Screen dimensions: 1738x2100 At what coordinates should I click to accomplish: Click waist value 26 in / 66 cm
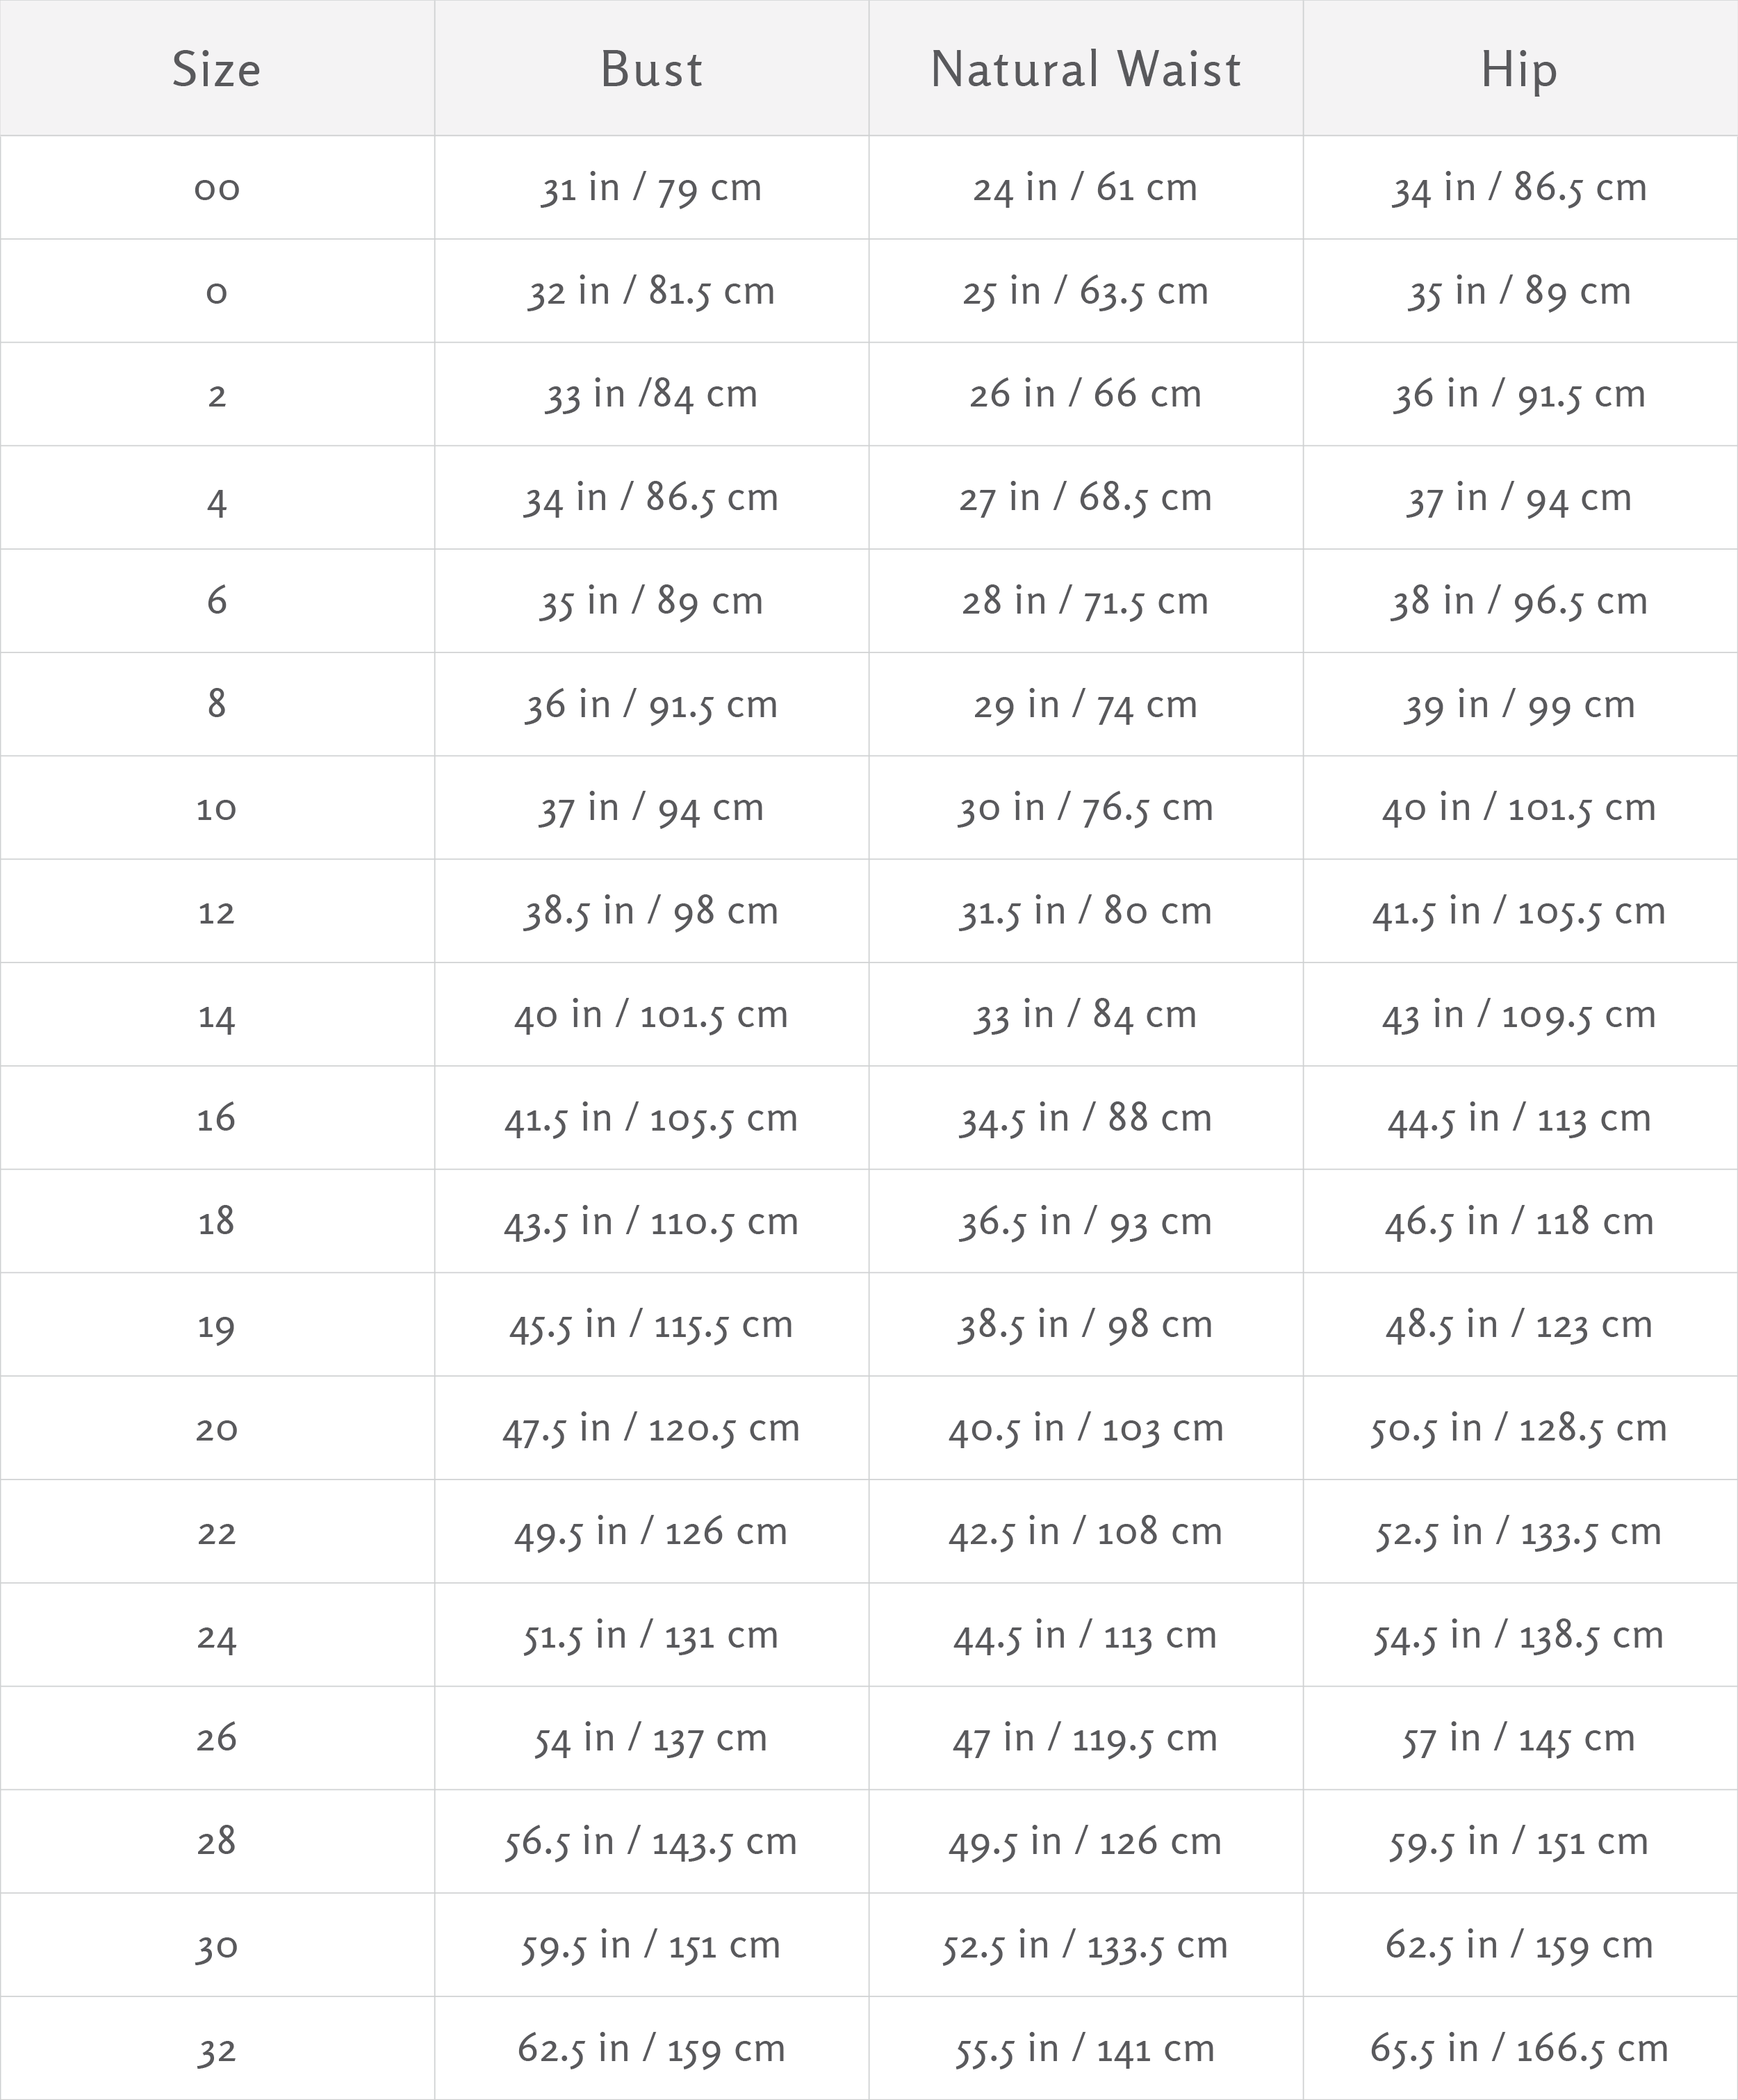tap(1085, 394)
